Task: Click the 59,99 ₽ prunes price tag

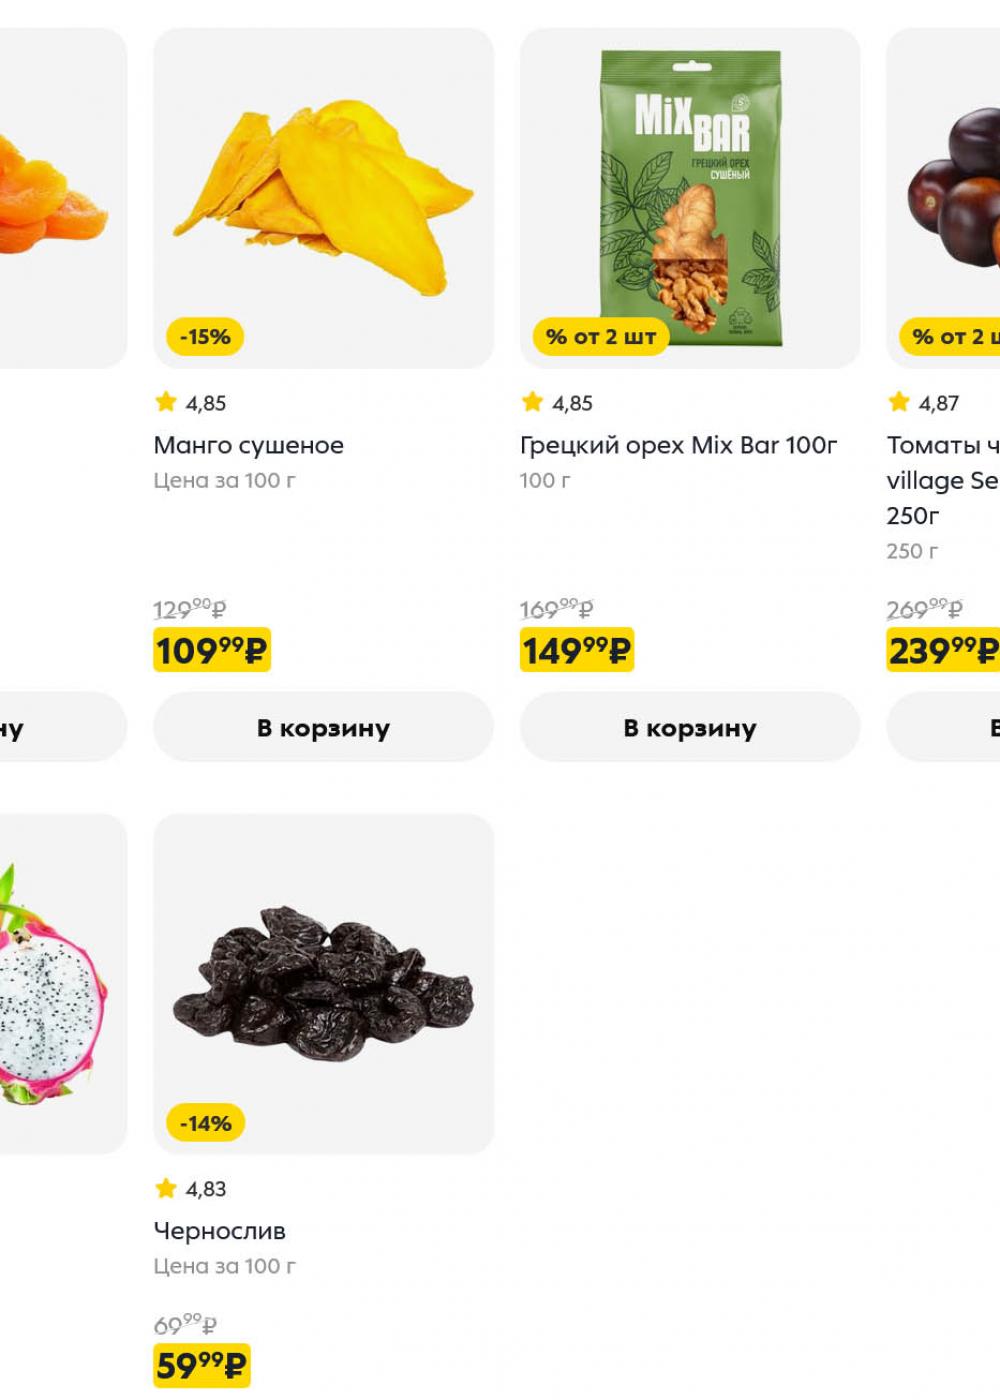Action: (x=201, y=1365)
